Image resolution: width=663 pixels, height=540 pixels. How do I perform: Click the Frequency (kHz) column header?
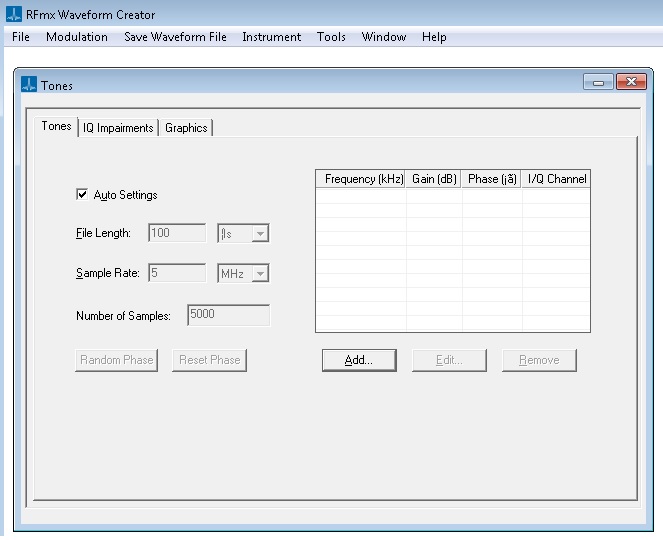[361, 179]
